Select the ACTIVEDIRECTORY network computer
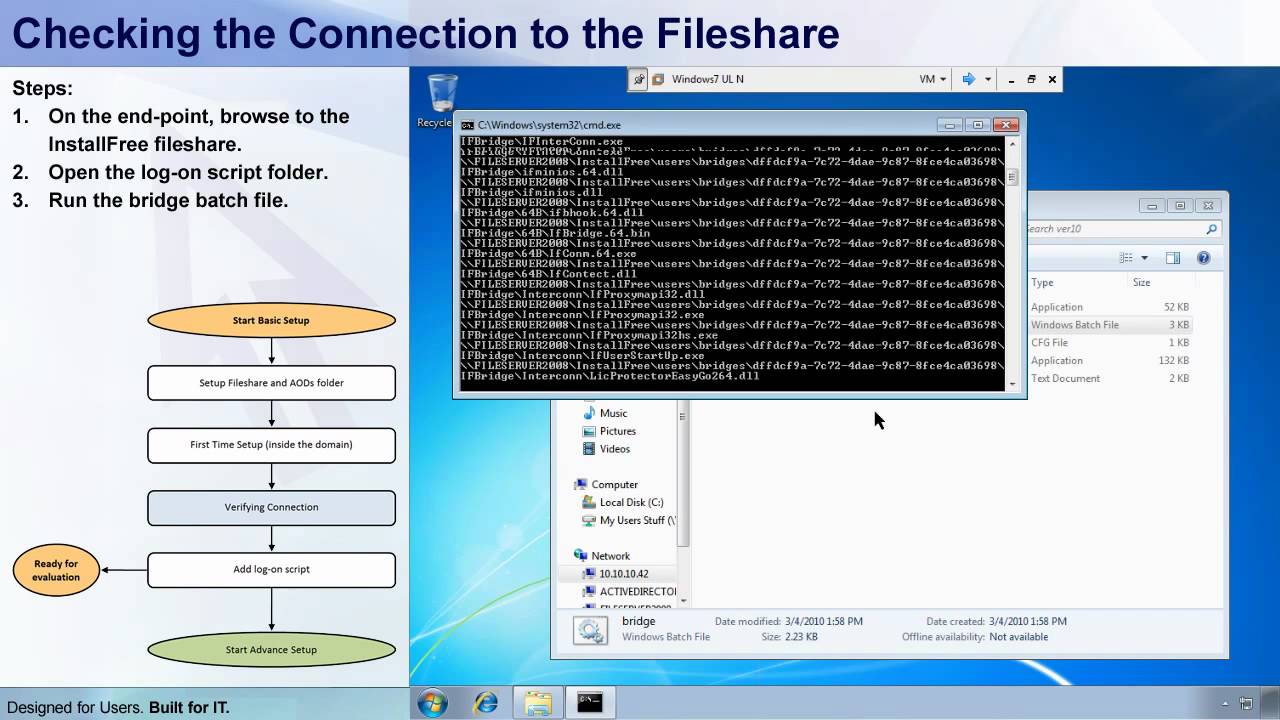 (x=630, y=592)
